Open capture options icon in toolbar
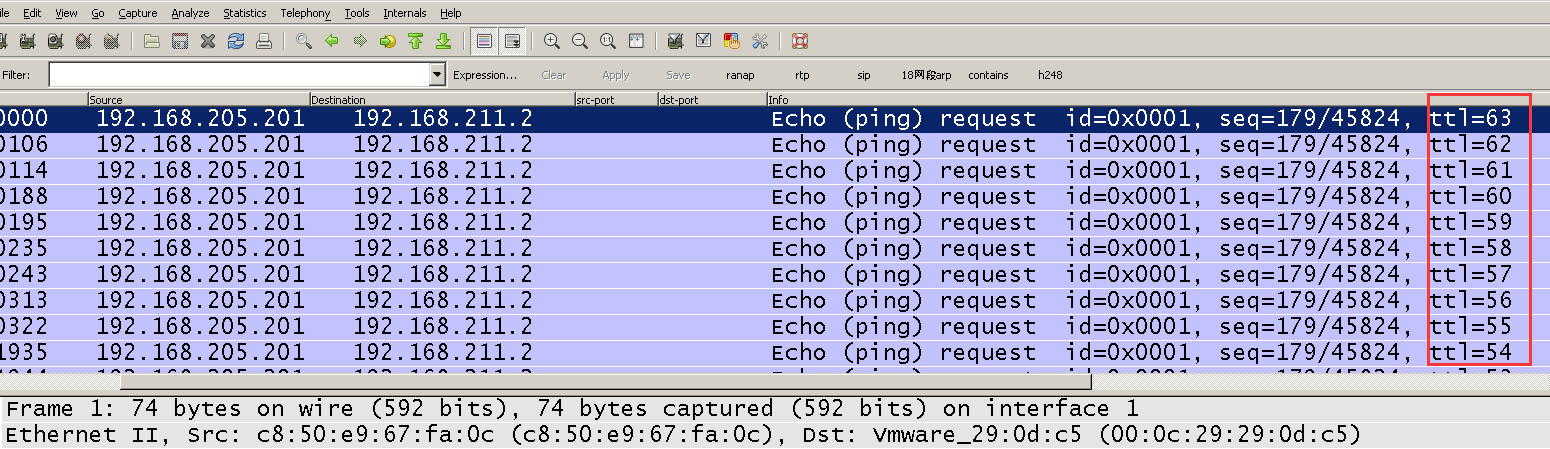 [x=28, y=41]
